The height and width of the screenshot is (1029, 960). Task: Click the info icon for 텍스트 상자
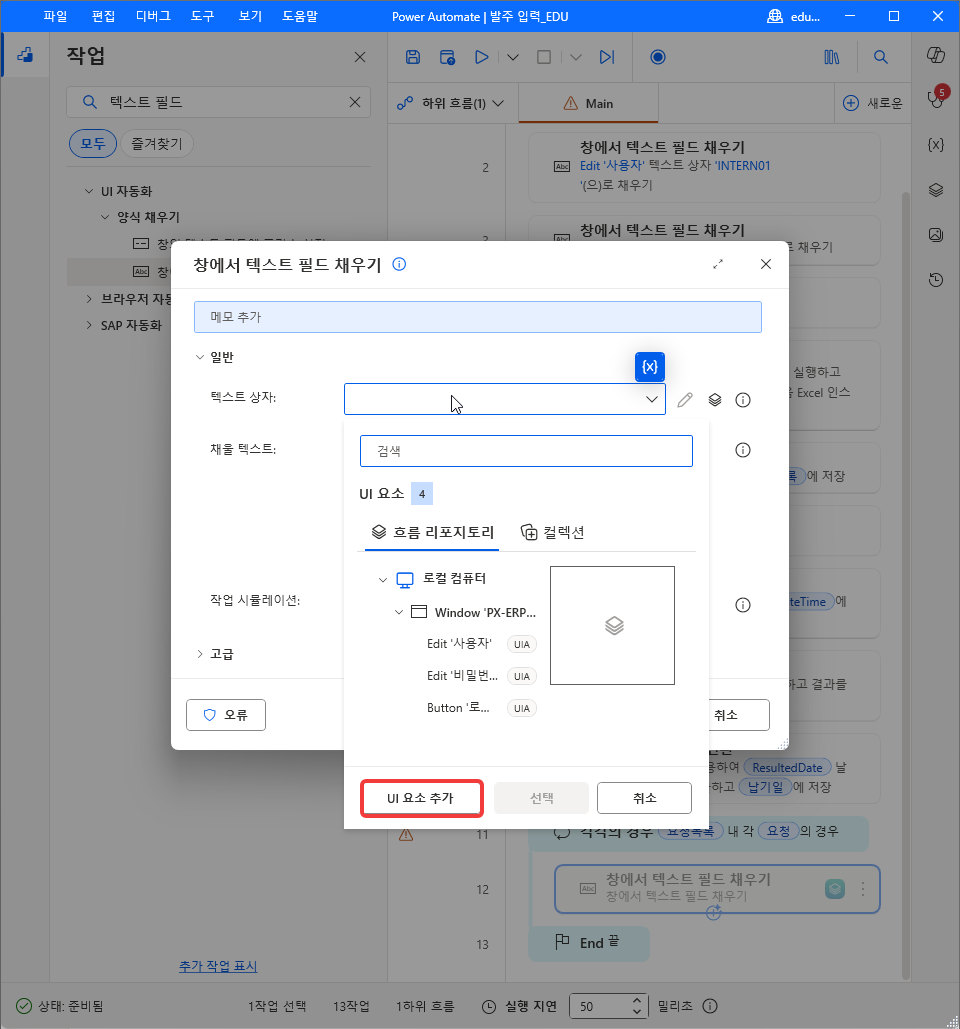[x=743, y=400]
